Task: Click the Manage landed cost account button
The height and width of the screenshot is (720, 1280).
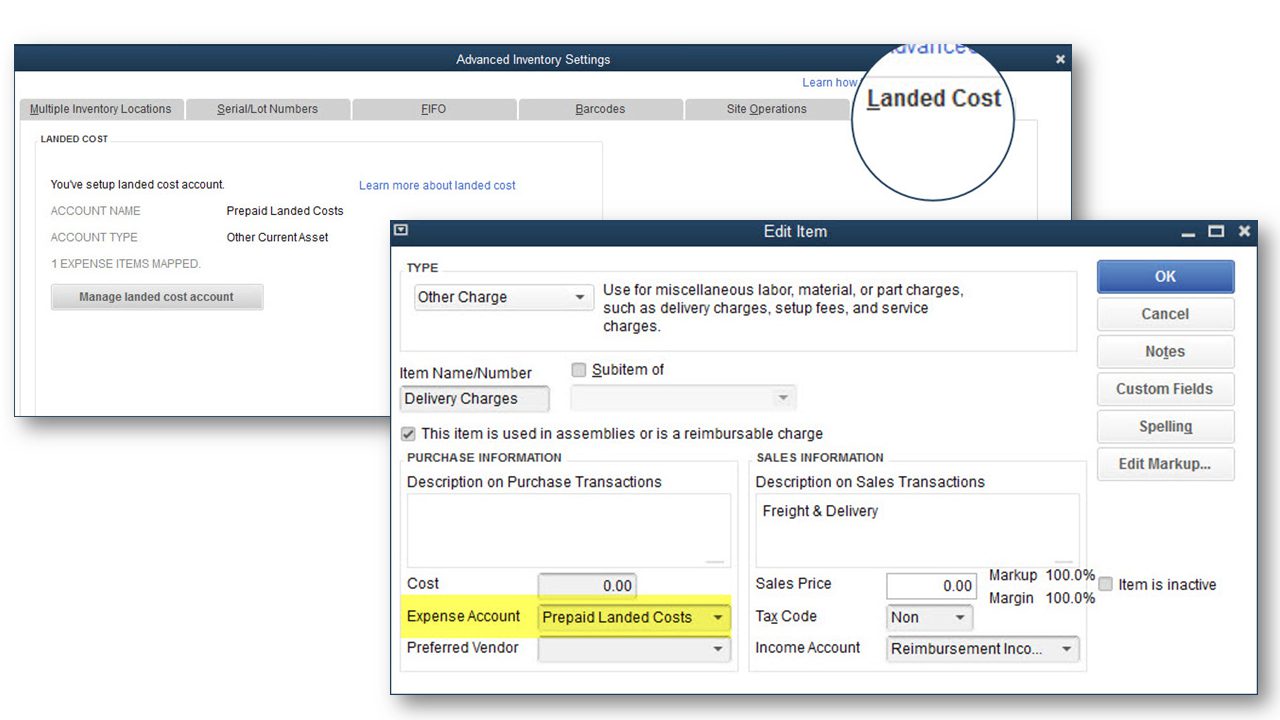Action: click(x=157, y=297)
